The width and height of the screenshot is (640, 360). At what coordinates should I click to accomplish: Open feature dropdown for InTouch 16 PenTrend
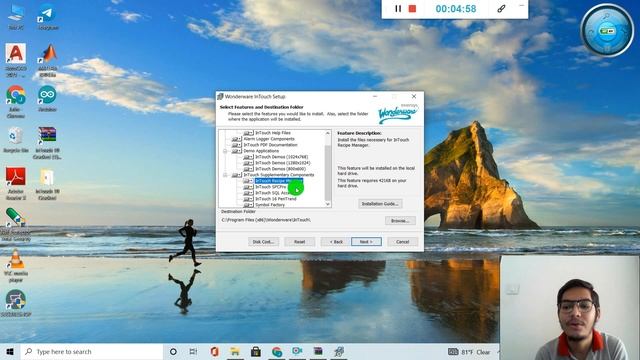248,199
